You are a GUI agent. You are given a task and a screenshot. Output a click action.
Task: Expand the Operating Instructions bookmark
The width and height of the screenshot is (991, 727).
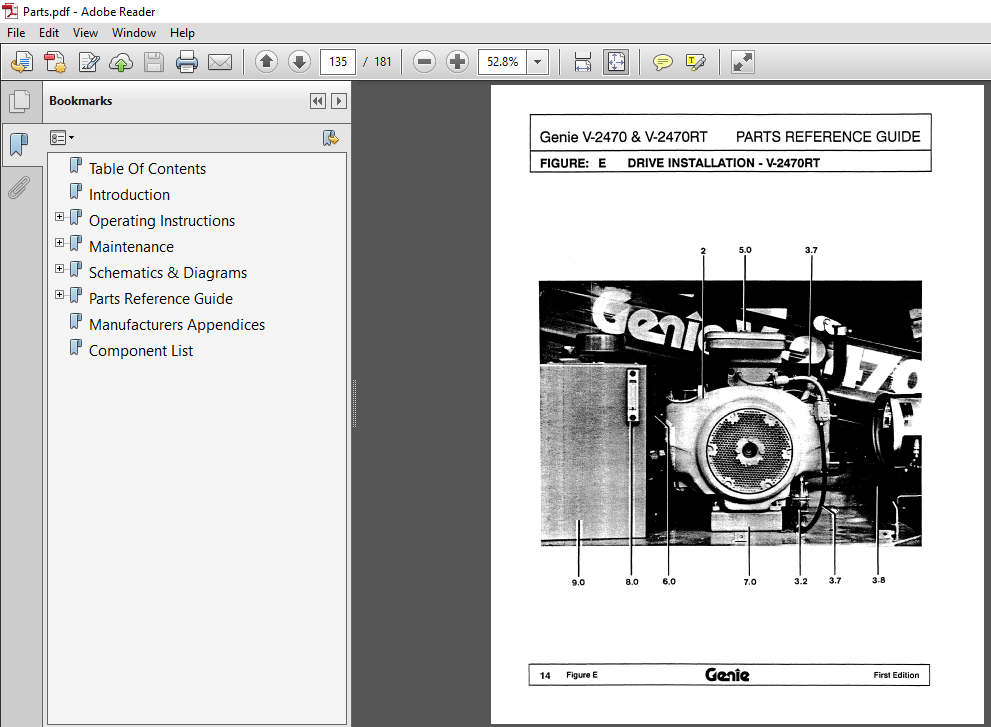(59, 217)
